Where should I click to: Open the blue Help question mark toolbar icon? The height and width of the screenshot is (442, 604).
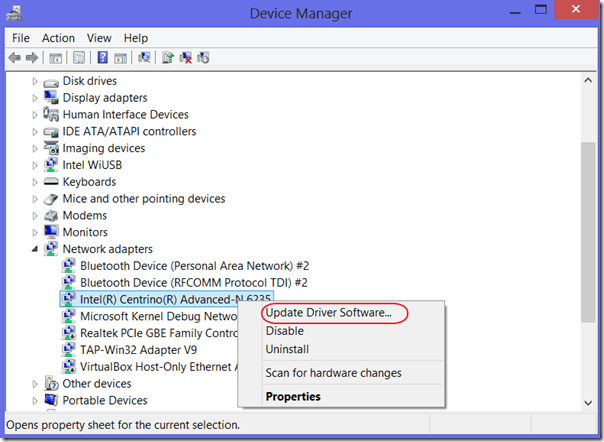(102, 58)
